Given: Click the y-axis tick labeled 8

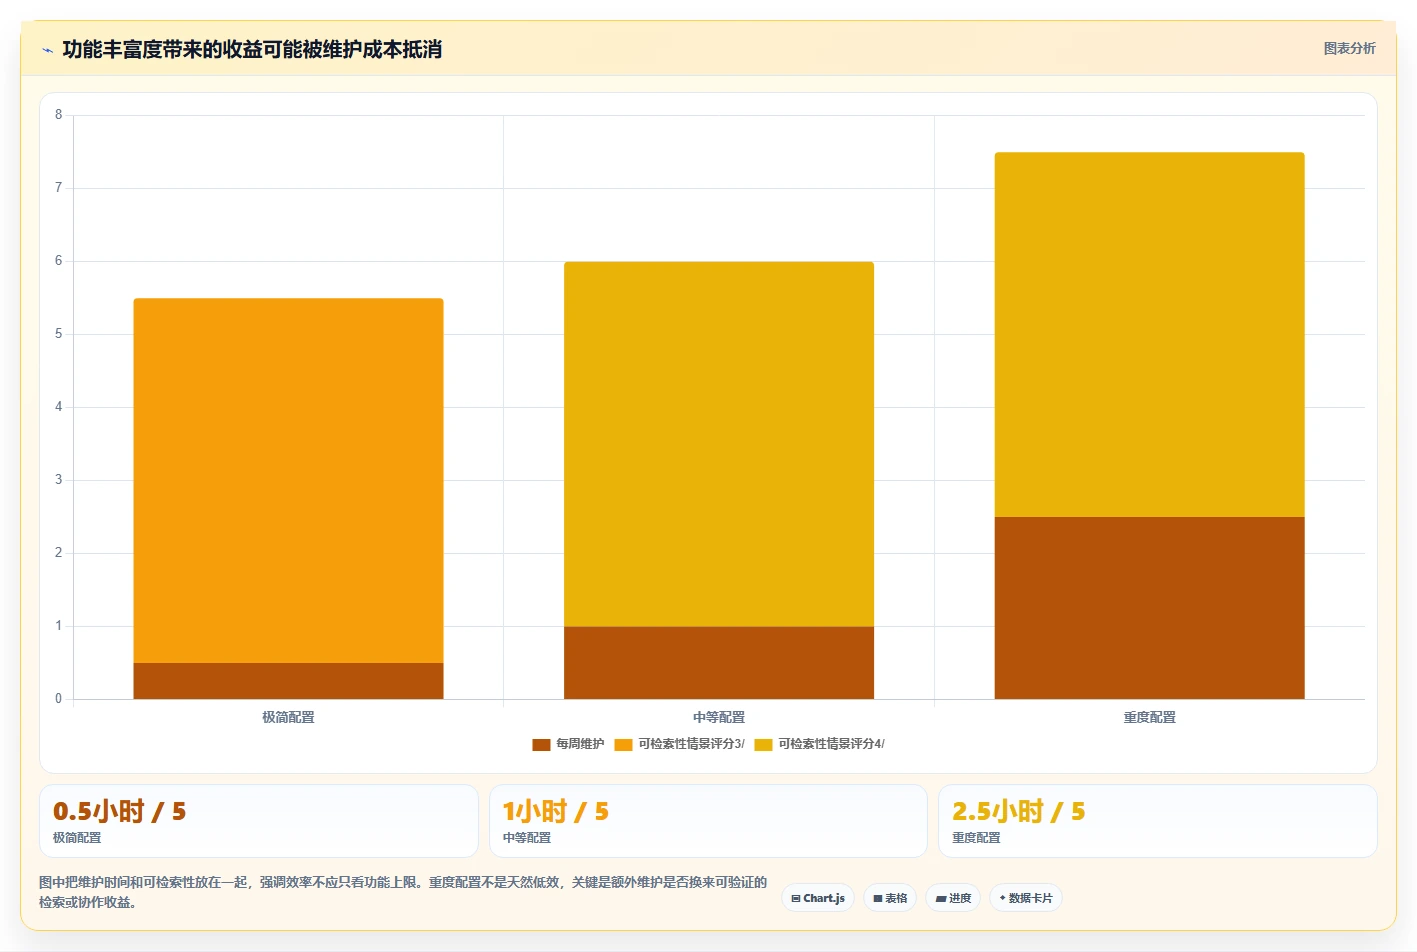Looking at the screenshot, I should (x=58, y=115).
